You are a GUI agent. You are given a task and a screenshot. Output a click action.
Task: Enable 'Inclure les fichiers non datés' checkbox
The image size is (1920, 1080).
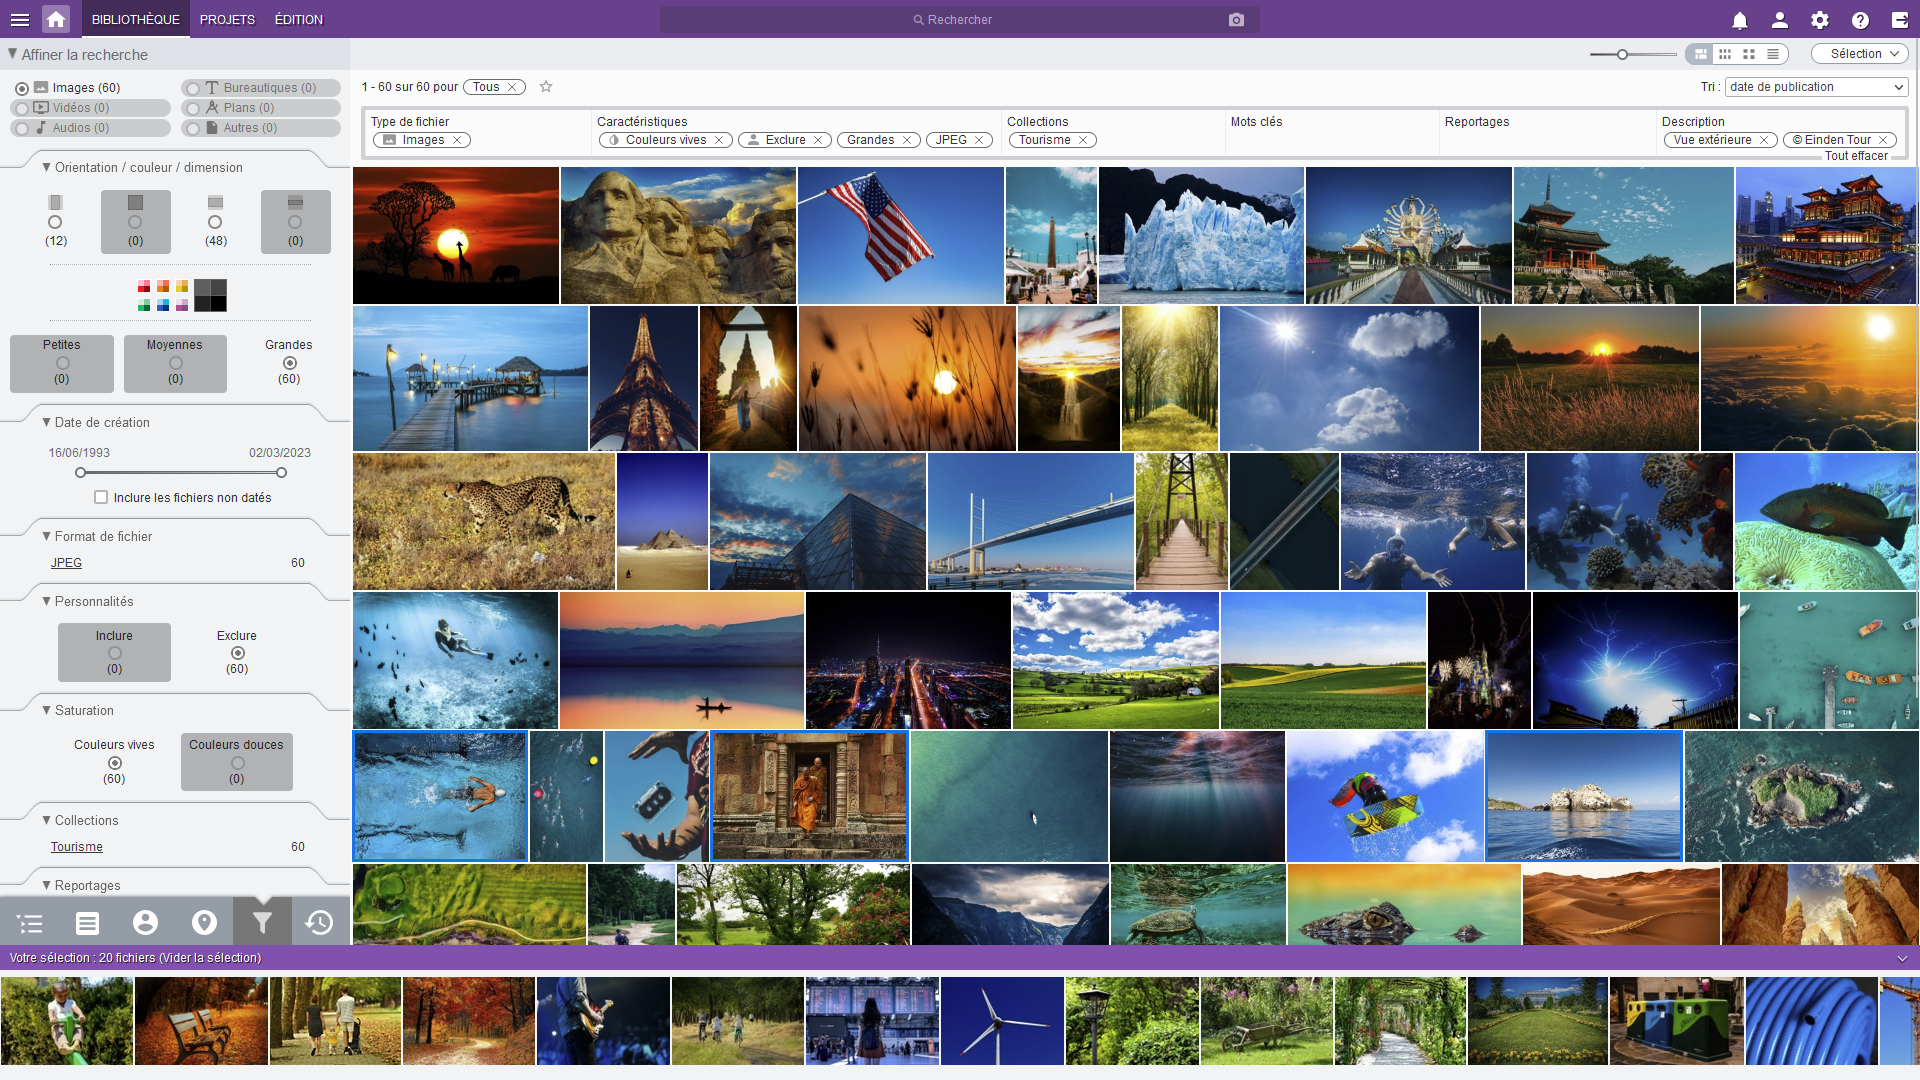tap(101, 497)
